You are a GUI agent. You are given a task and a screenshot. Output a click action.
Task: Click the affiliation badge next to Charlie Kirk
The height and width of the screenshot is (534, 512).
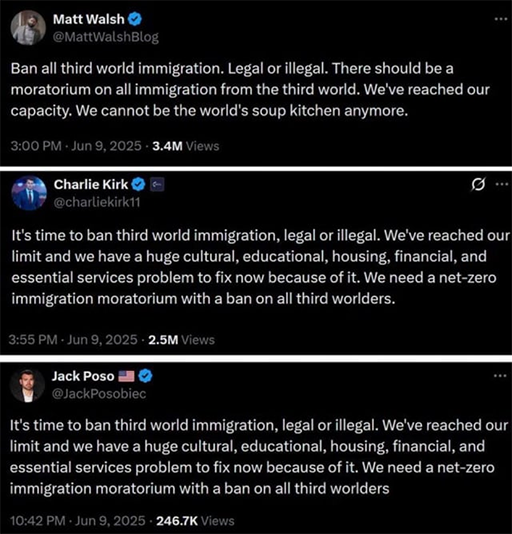point(157,185)
